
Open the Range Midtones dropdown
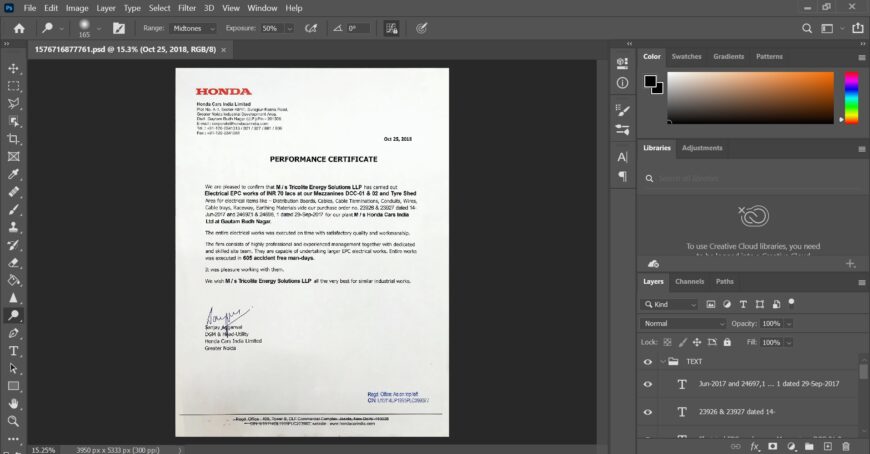pyautogui.click(x=193, y=28)
